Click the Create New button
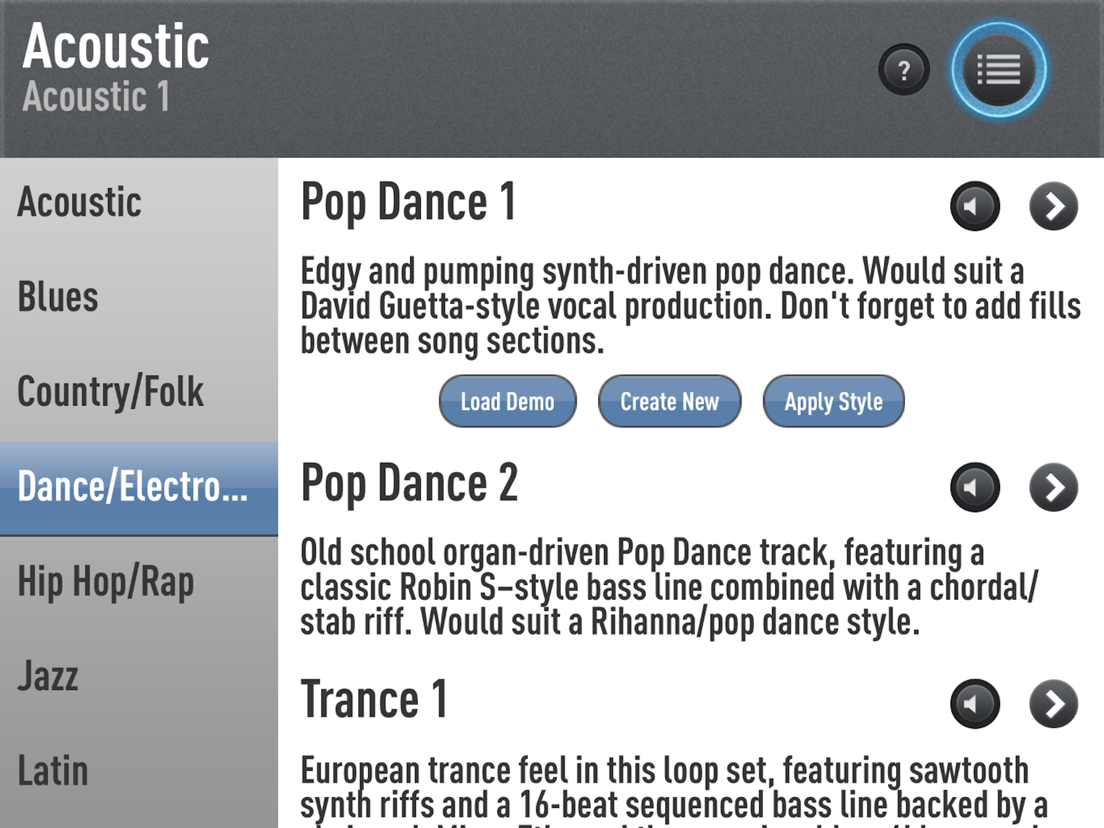Screen dimensions: 1104x828 coord(670,401)
